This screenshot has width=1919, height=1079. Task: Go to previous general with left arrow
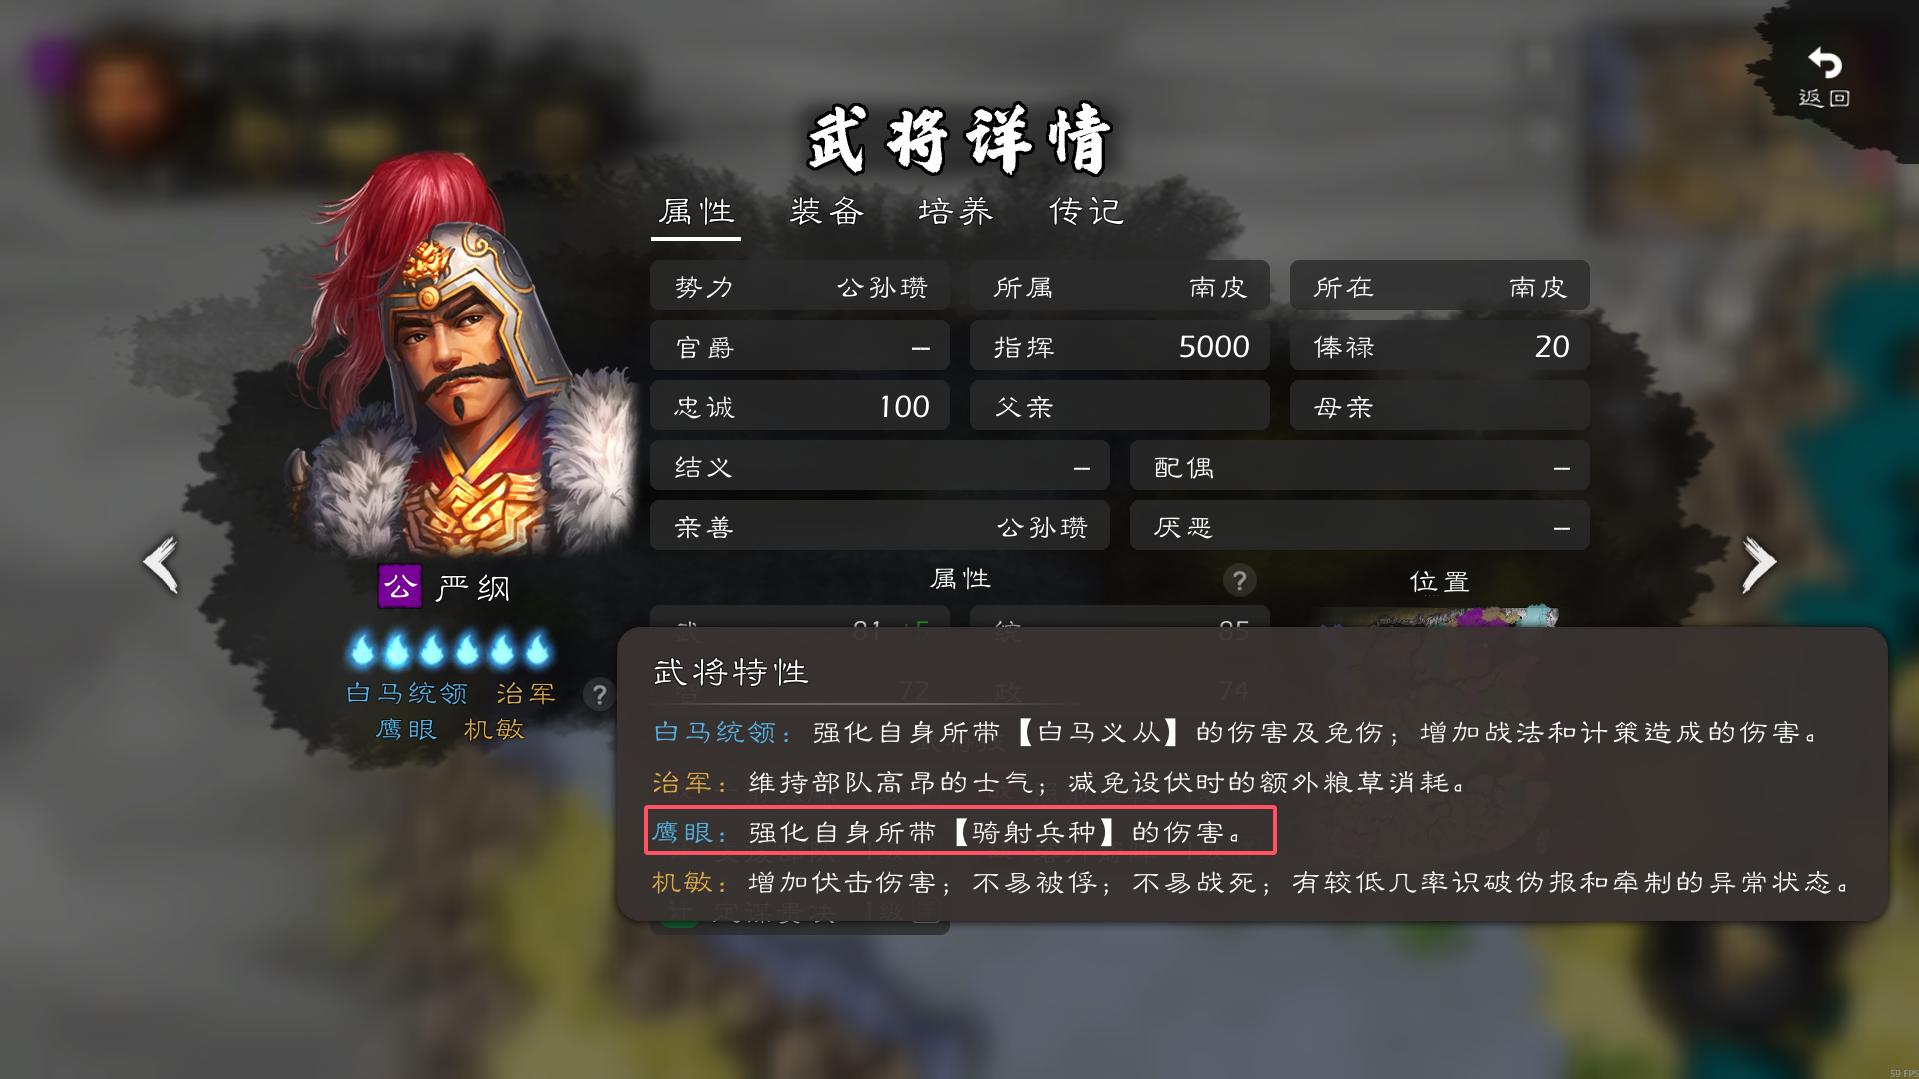[161, 565]
